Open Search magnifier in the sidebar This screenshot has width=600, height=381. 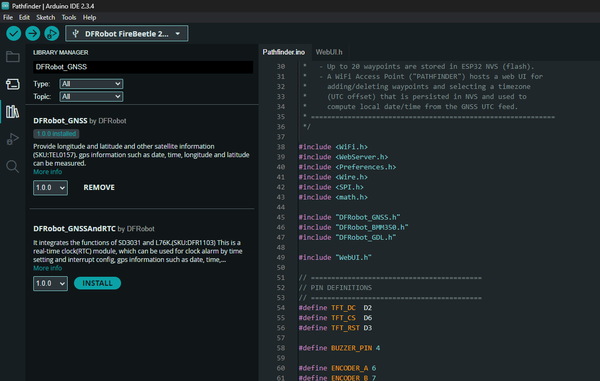(x=13, y=166)
